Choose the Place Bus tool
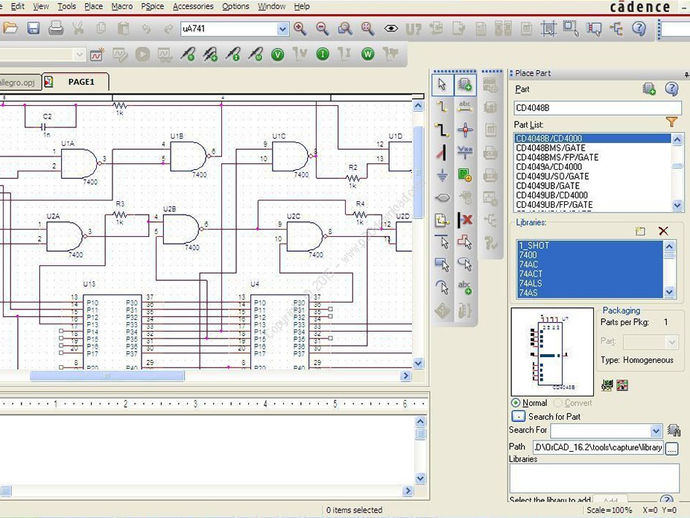This screenshot has width=690, height=518. (442, 130)
